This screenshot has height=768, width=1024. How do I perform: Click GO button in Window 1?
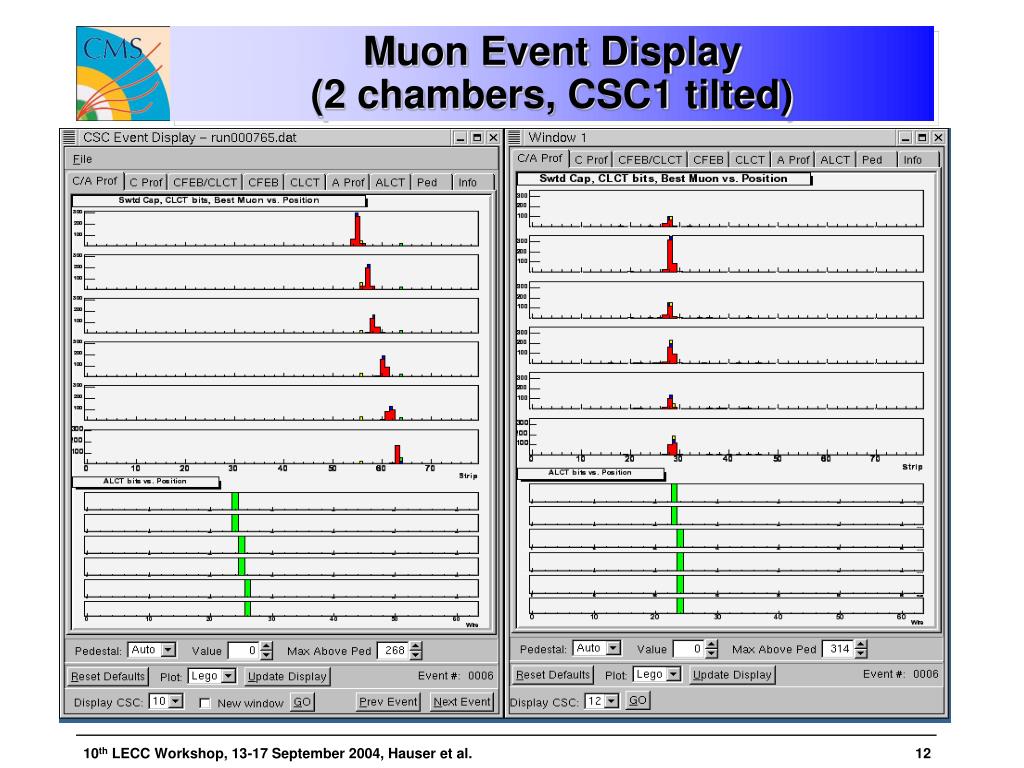[637, 701]
